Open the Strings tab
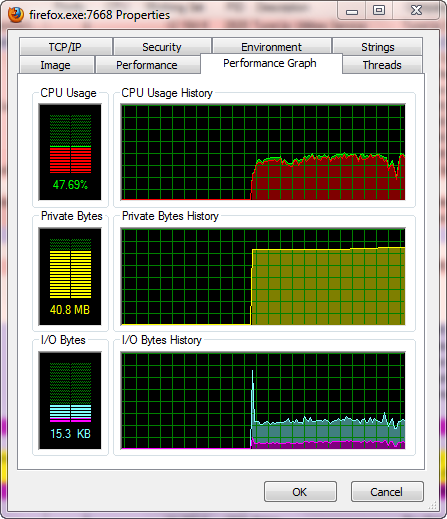 coord(378,47)
